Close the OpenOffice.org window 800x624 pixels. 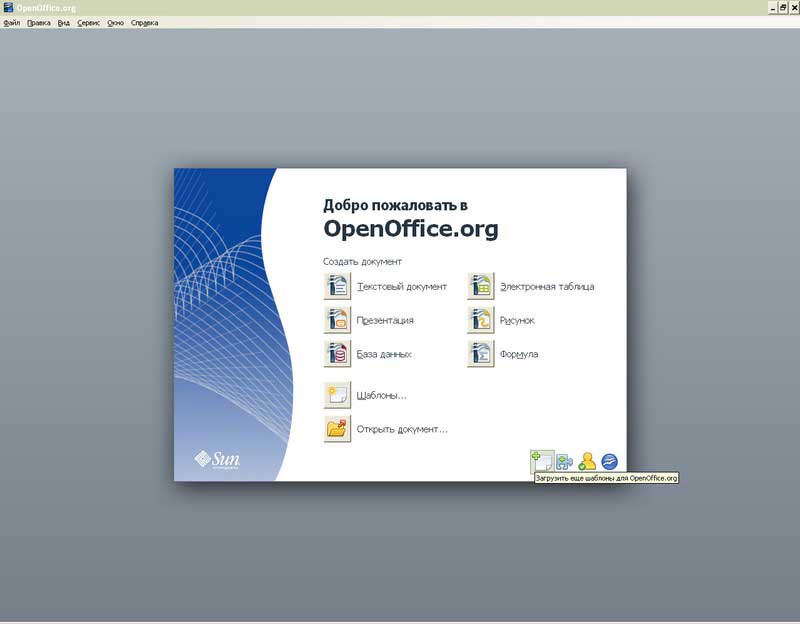pyautogui.click(x=794, y=8)
